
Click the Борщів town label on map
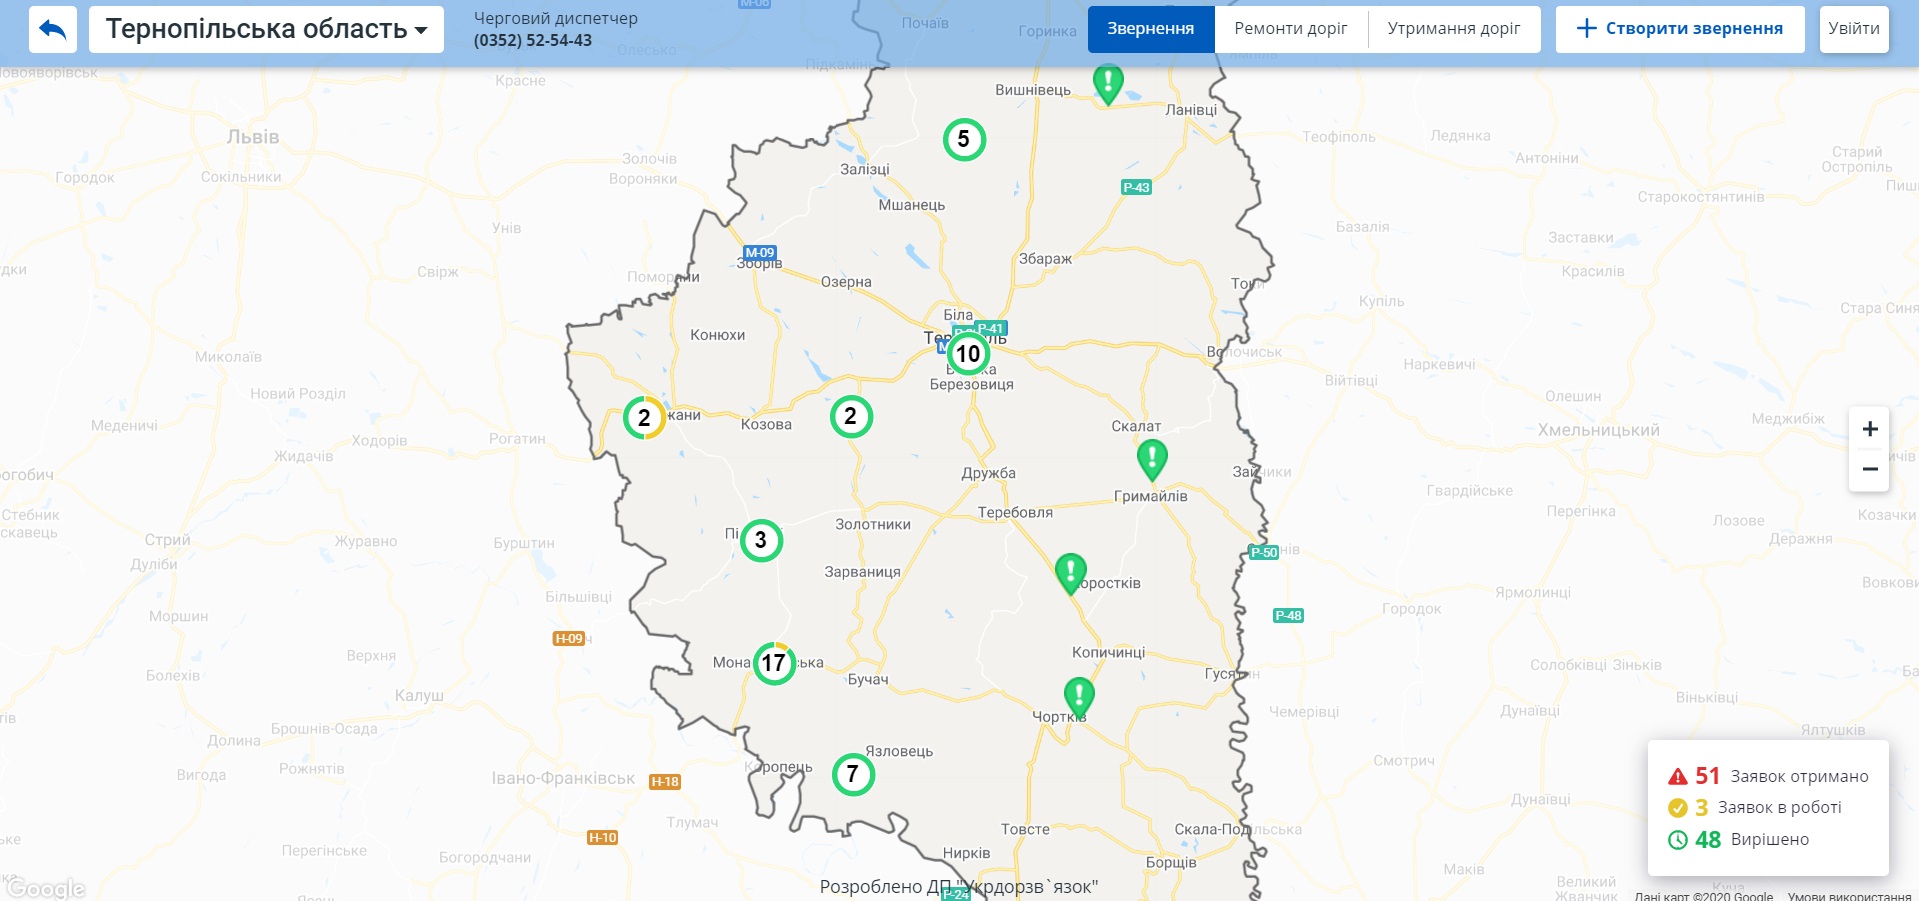1171,862
